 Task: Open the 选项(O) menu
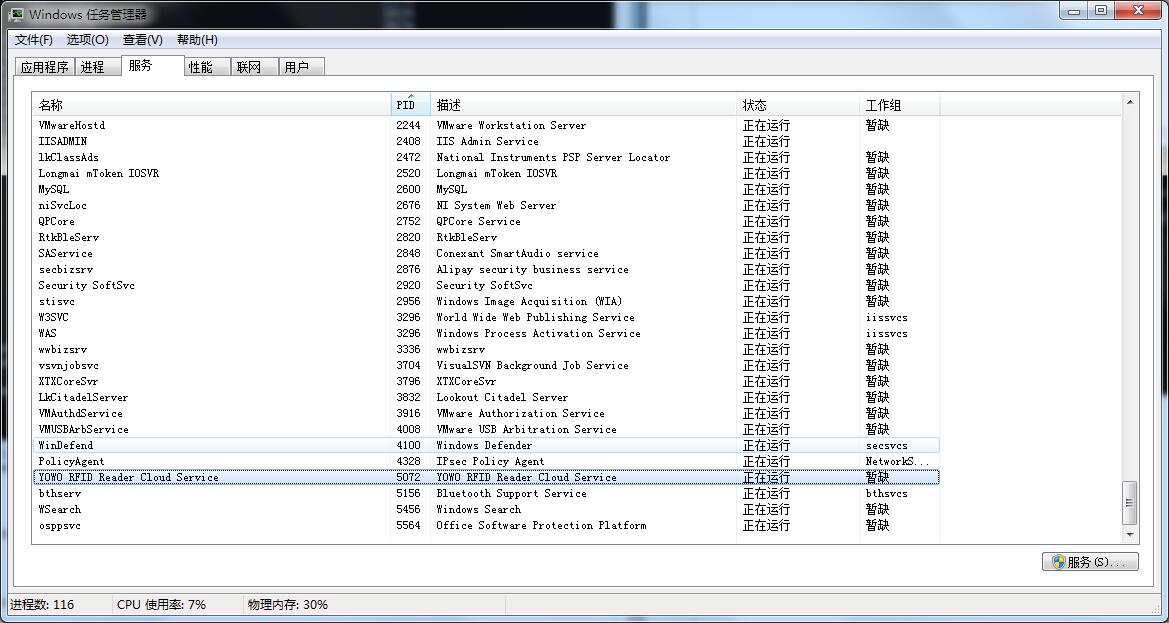pyautogui.click(x=87, y=39)
